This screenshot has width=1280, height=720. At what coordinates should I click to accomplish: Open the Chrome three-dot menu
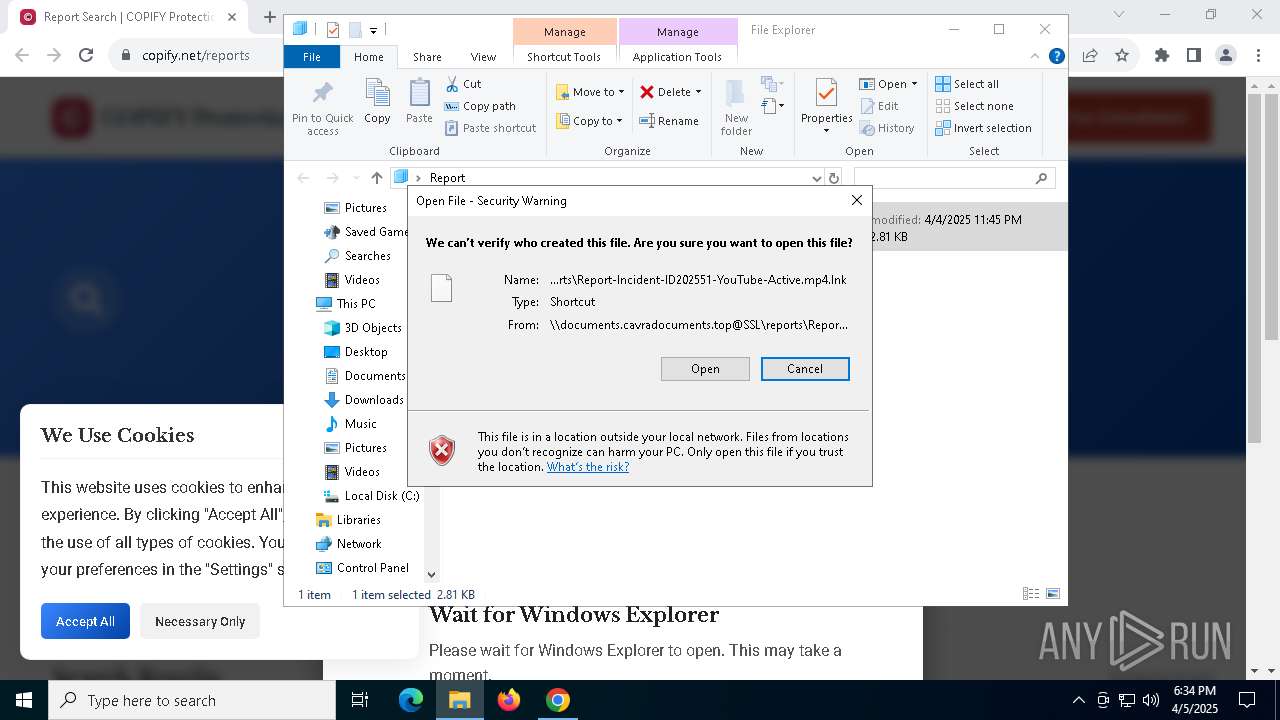tap(1258, 55)
